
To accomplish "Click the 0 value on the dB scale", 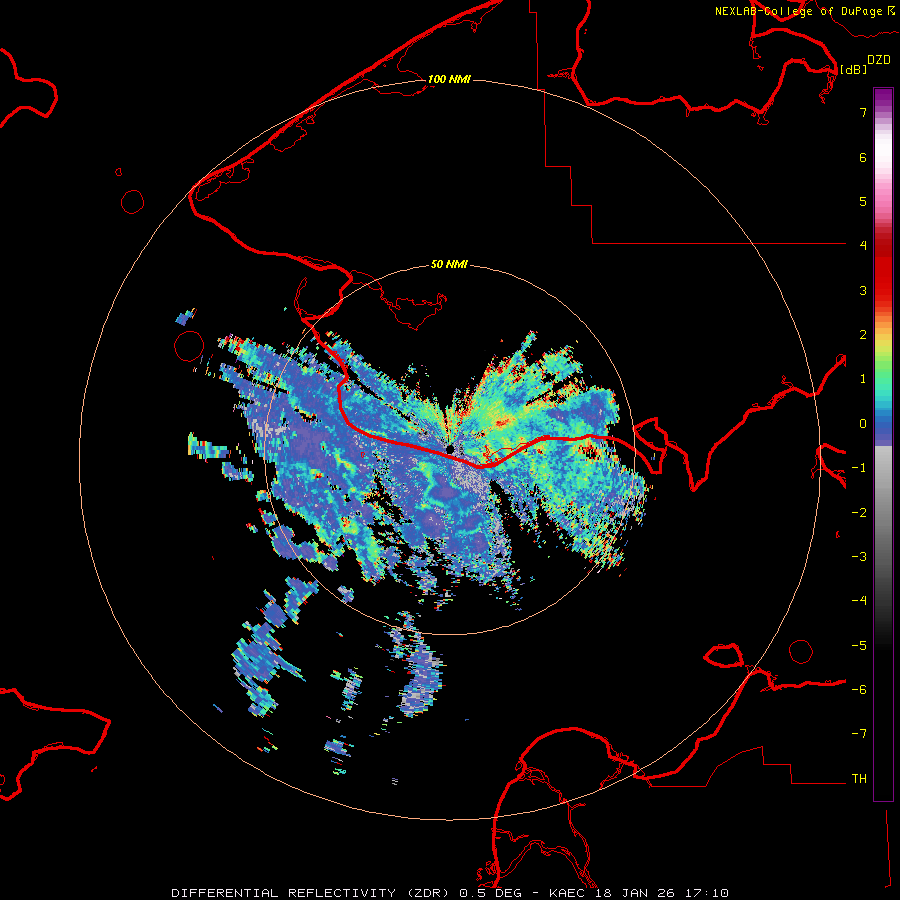I will pyautogui.click(x=863, y=424).
